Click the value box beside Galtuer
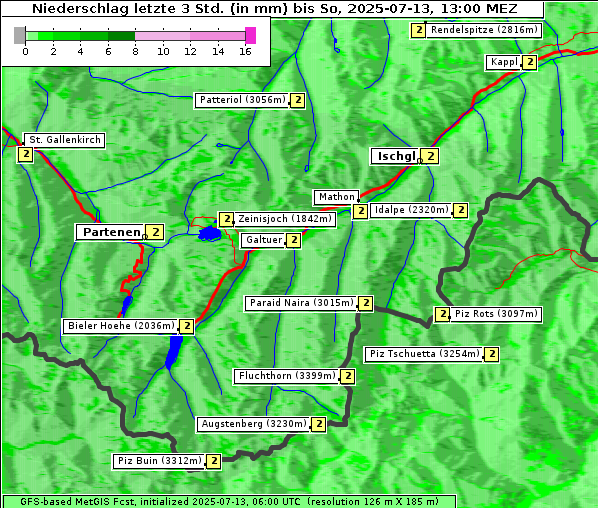598x508 pixels. (294, 241)
